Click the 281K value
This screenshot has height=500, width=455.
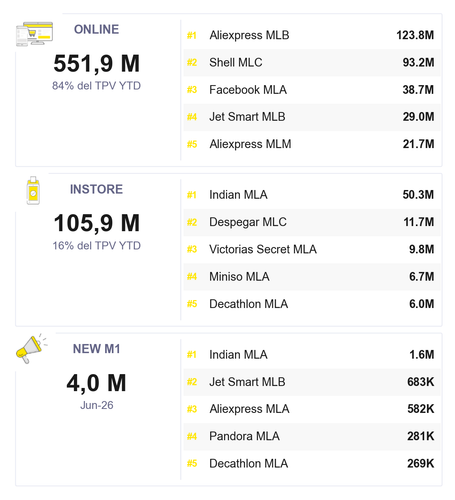[421, 436]
